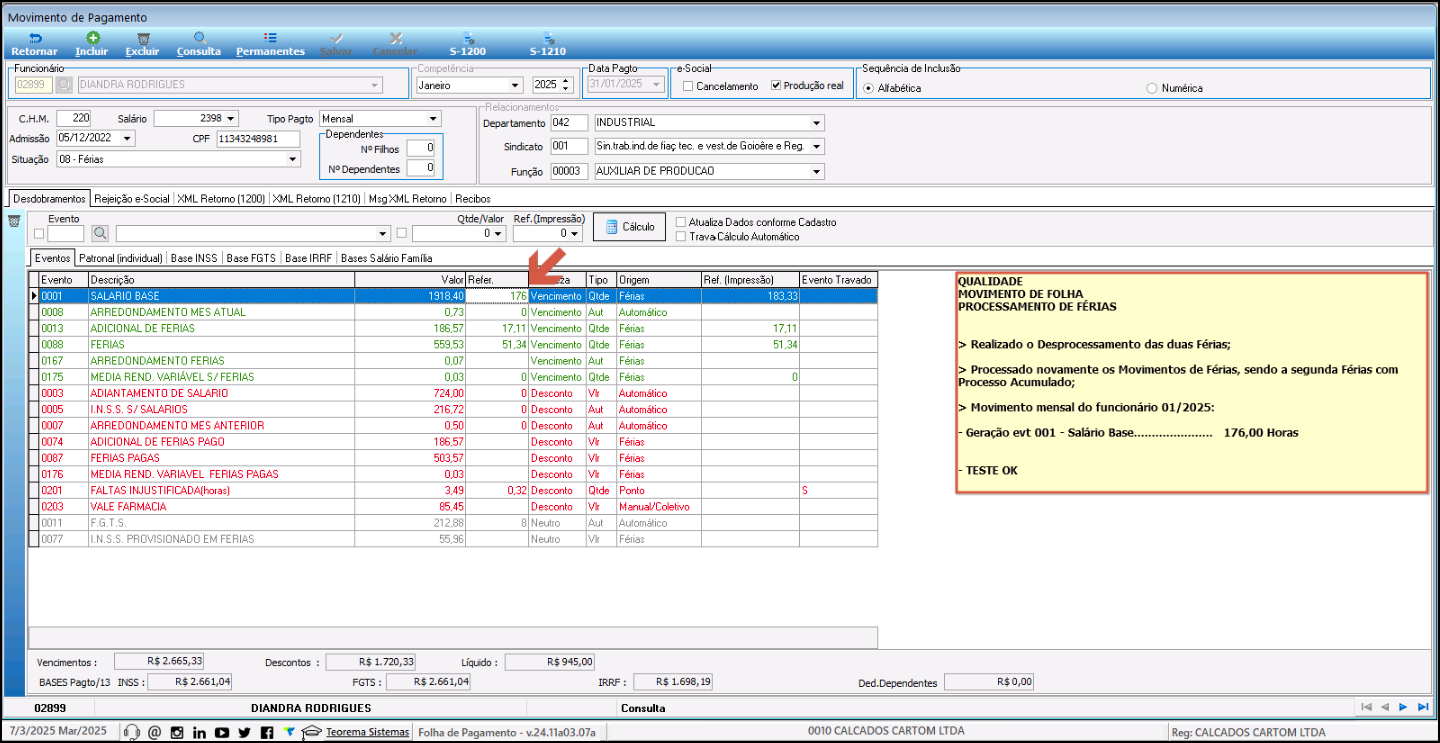The width and height of the screenshot is (1440, 743).
Task: Enable Atualiza Dados conforme Cadastro checkbox
Action: point(681,222)
